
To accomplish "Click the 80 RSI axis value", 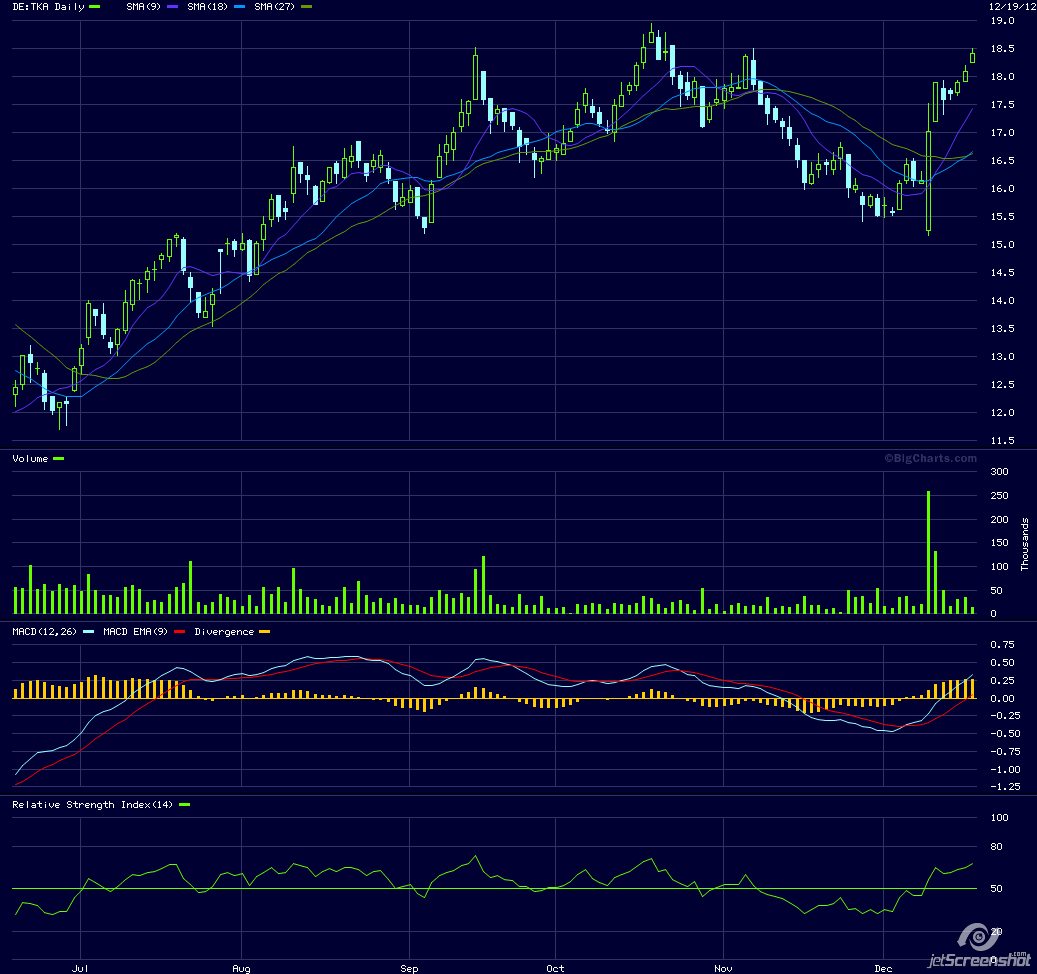I will (x=996, y=847).
